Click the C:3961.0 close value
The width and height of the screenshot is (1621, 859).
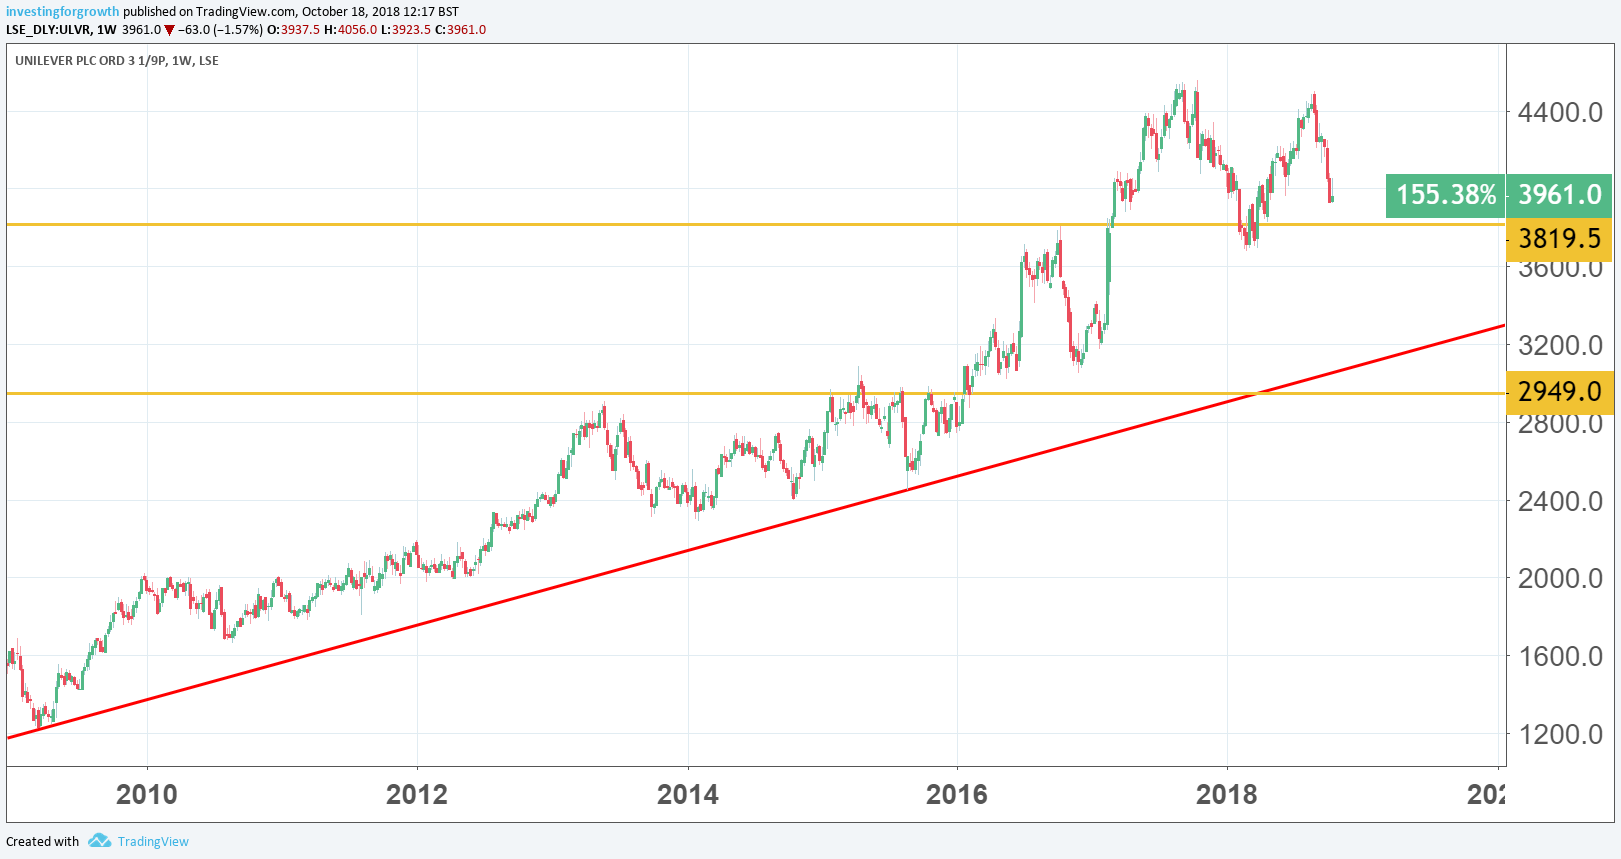(461, 30)
